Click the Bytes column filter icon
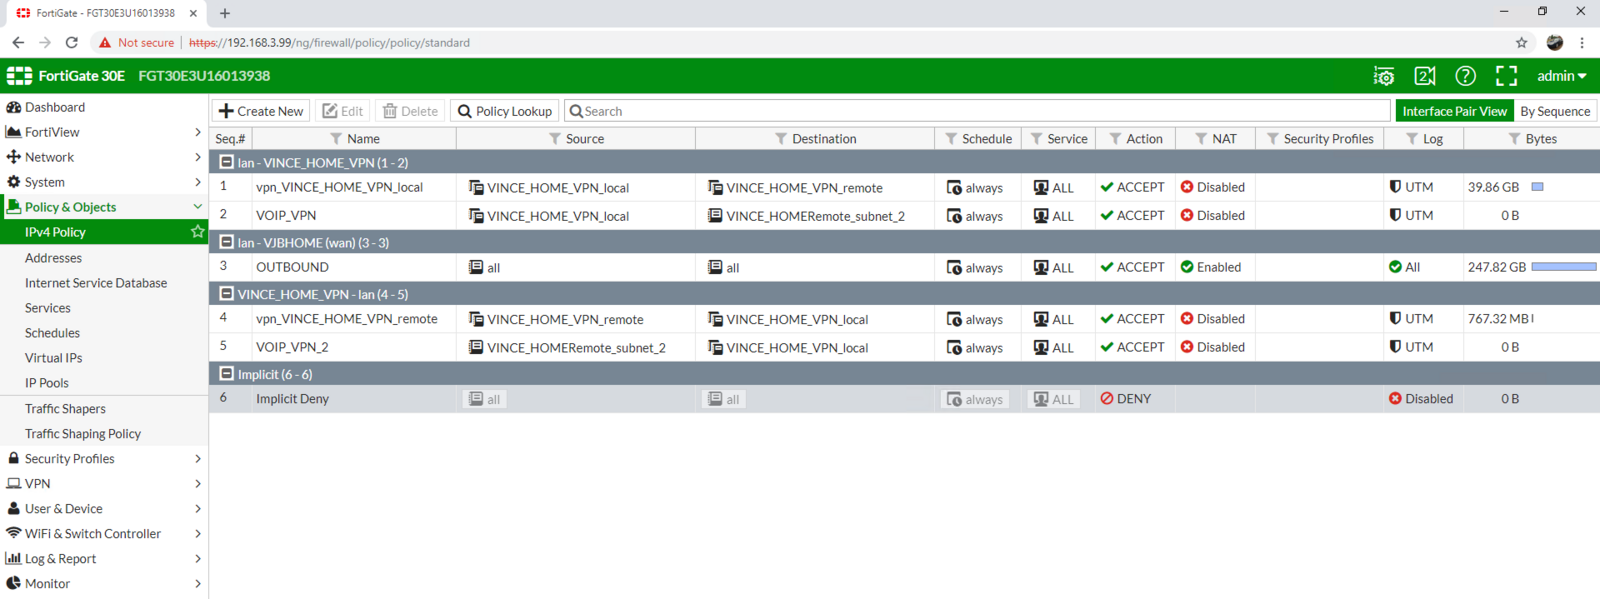The width and height of the screenshot is (1600, 599). [1515, 139]
